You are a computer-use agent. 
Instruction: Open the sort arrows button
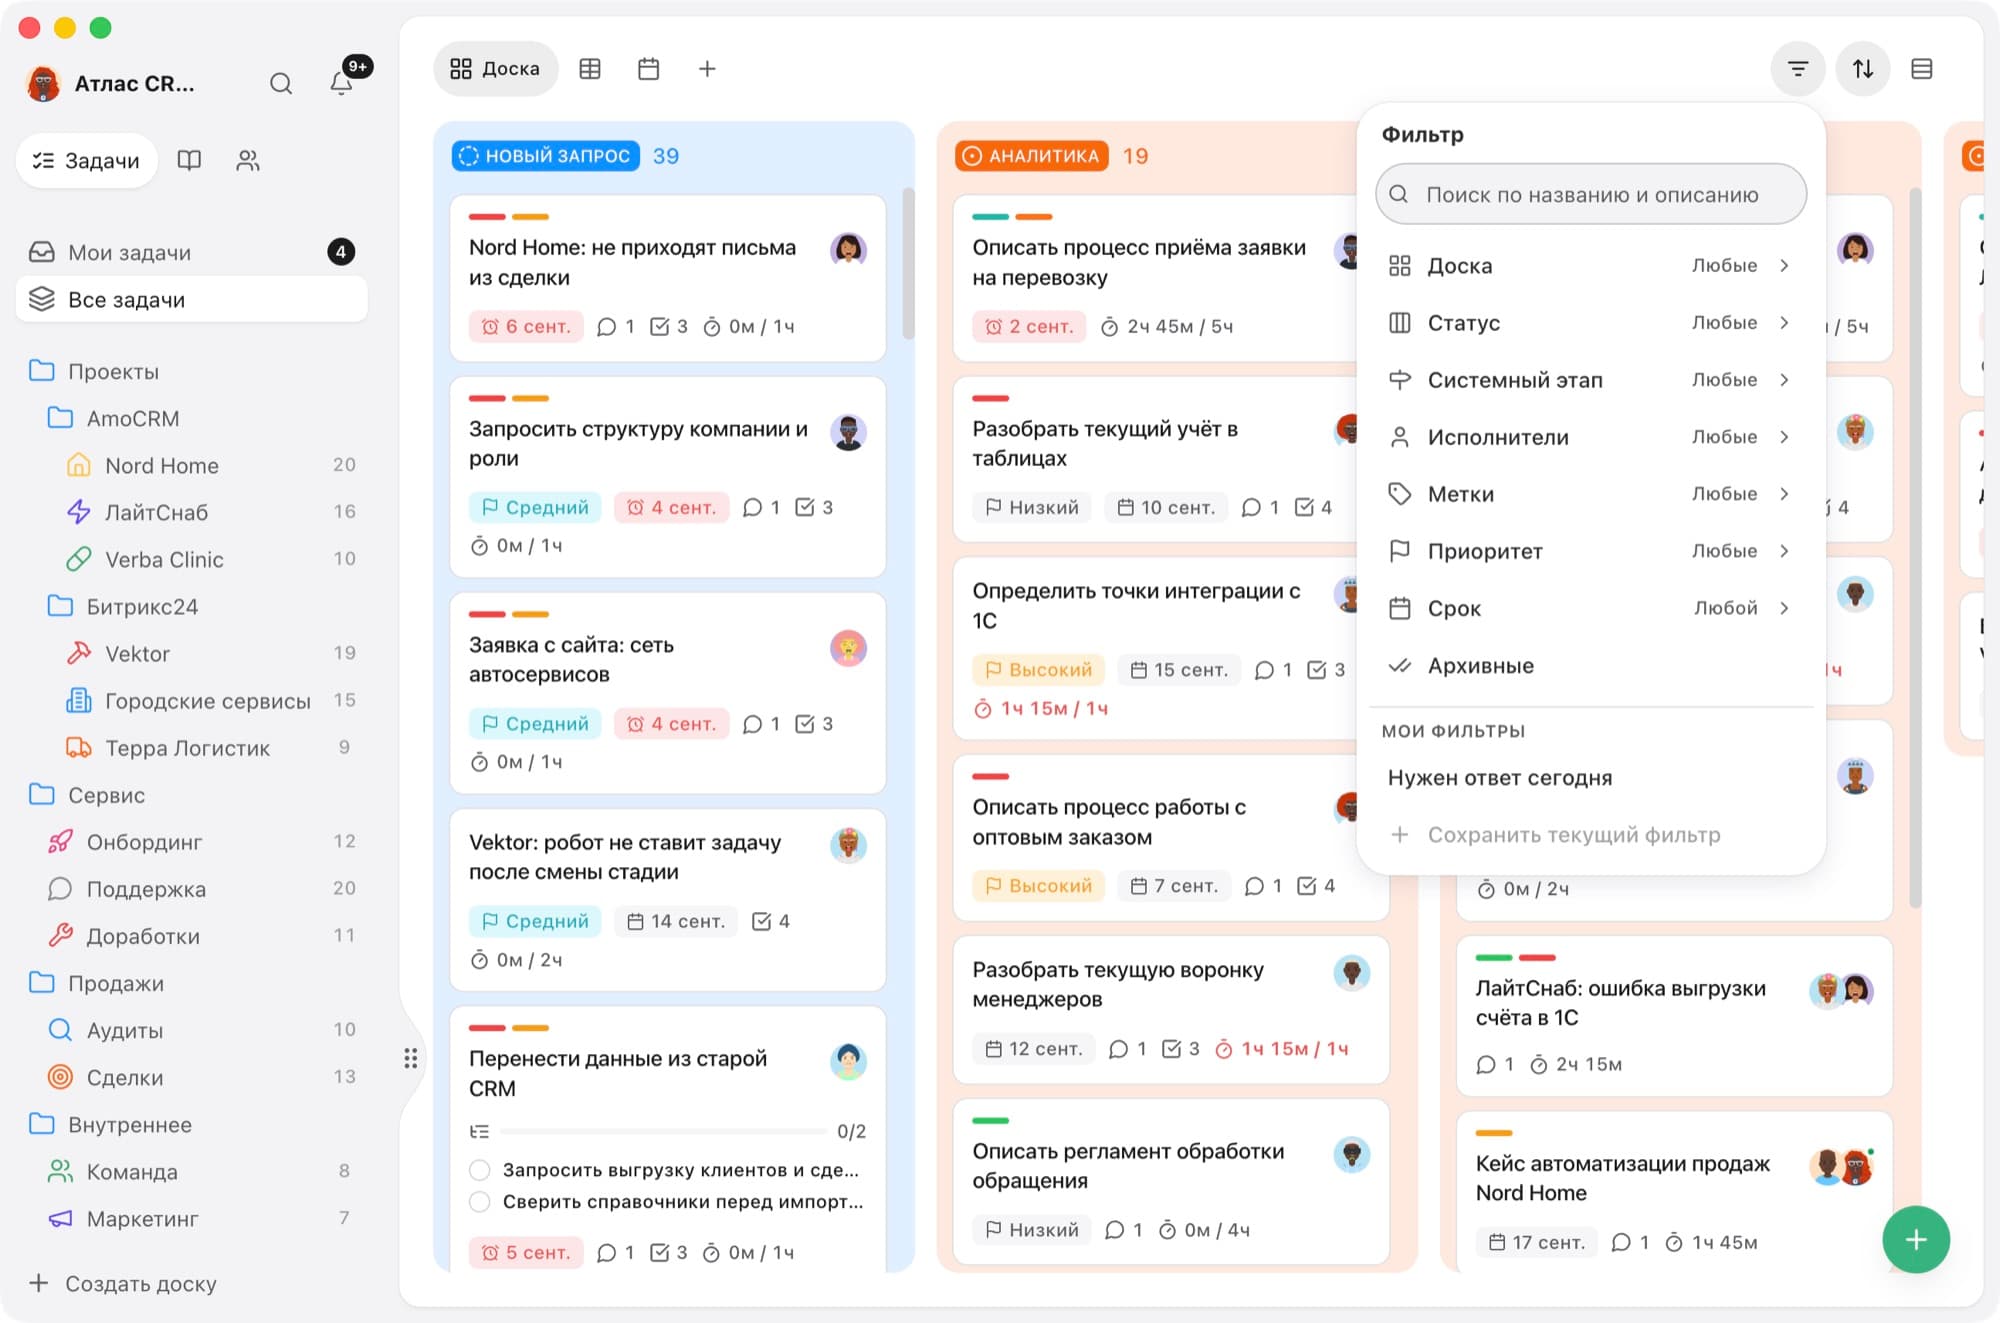point(1863,69)
